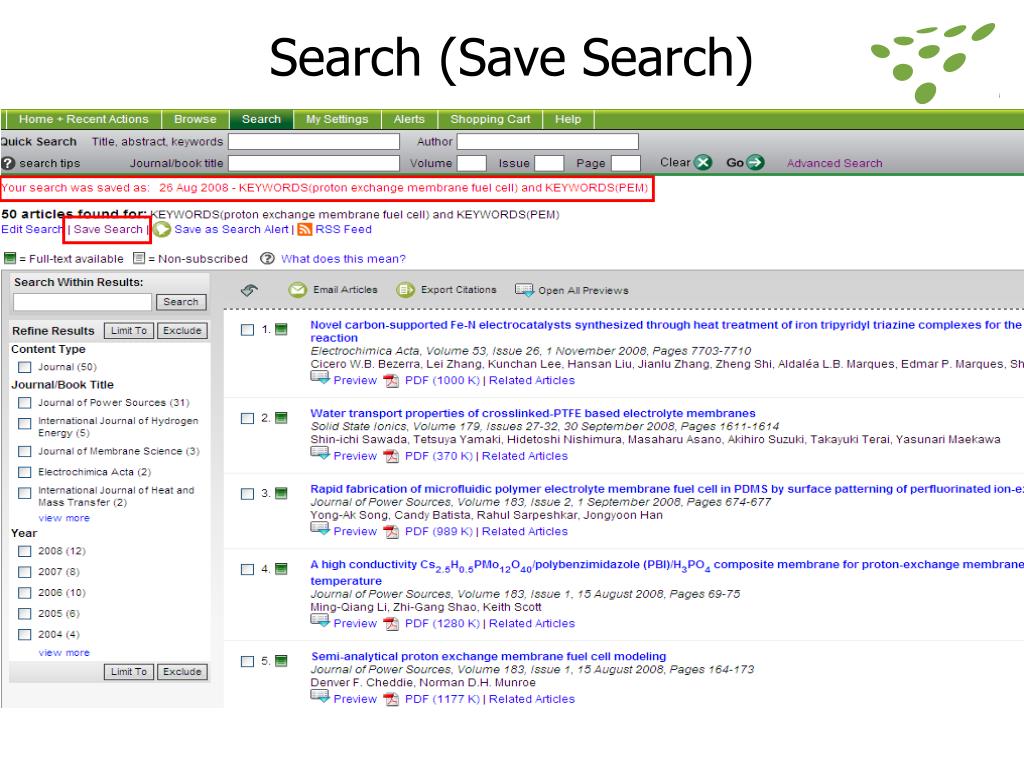Click the Search Within Results text box
This screenshot has height=768, width=1024.
click(x=82, y=302)
